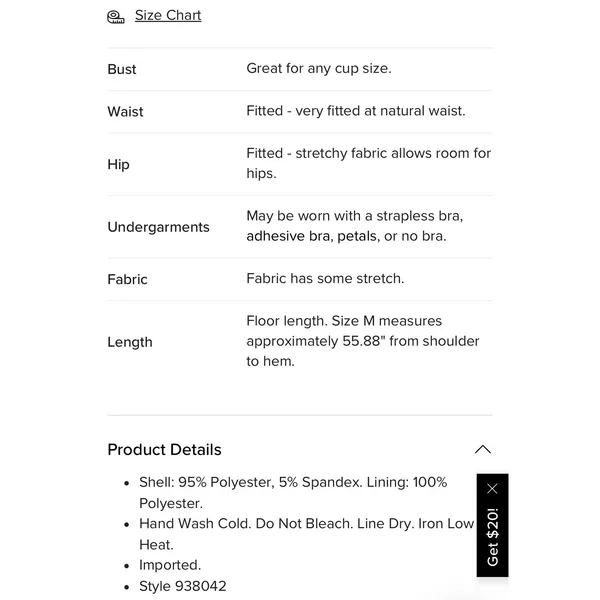Click the Hip row label
Screen dimensions: 600x600
118,165
